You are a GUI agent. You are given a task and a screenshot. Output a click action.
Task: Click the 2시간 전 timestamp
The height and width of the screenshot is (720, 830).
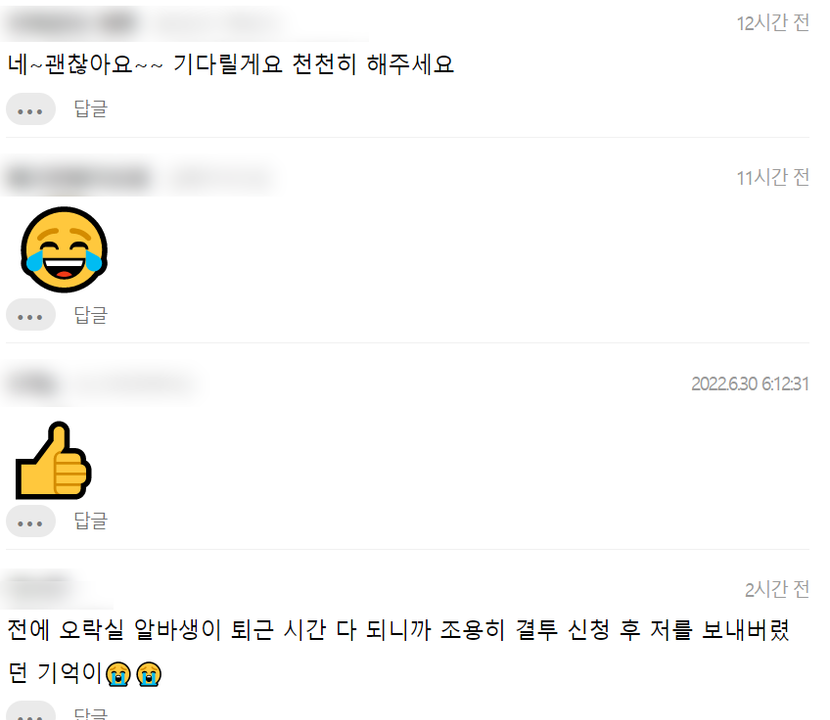[777, 589]
